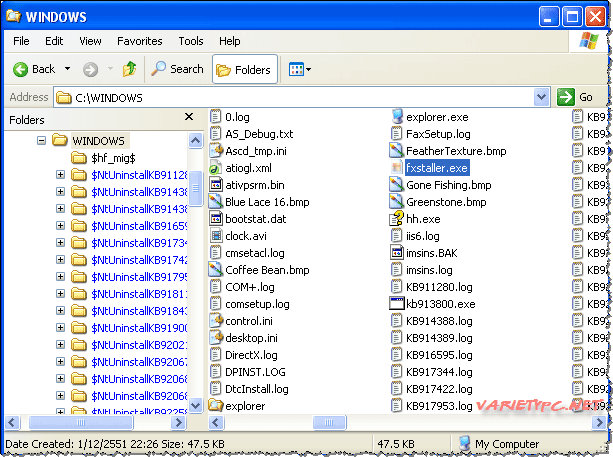Click file list horizontal scroll thumb
Viewport: 613px width, 457px height.
[x=329, y=422]
